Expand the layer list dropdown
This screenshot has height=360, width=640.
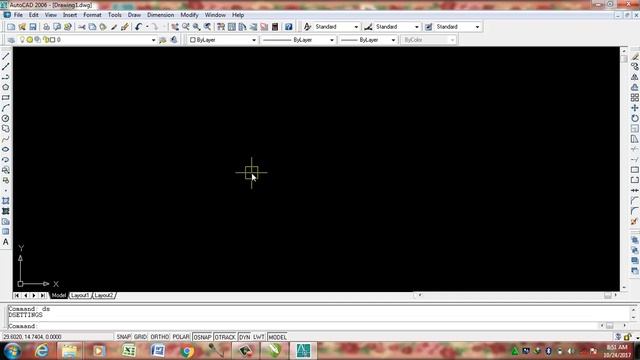pos(153,40)
